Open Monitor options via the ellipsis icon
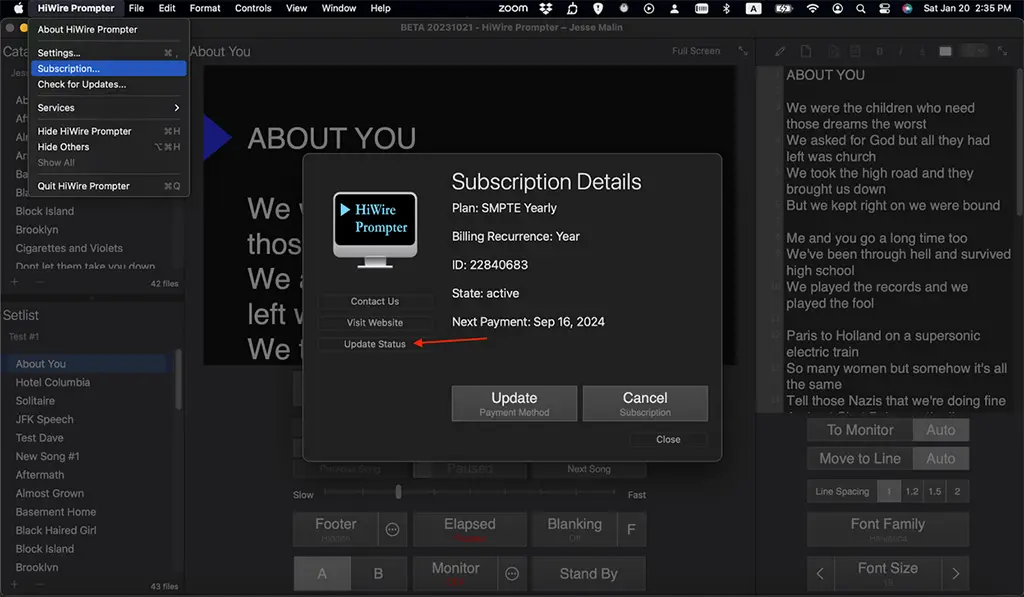The height and width of the screenshot is (597, 1024). (512, 573)
